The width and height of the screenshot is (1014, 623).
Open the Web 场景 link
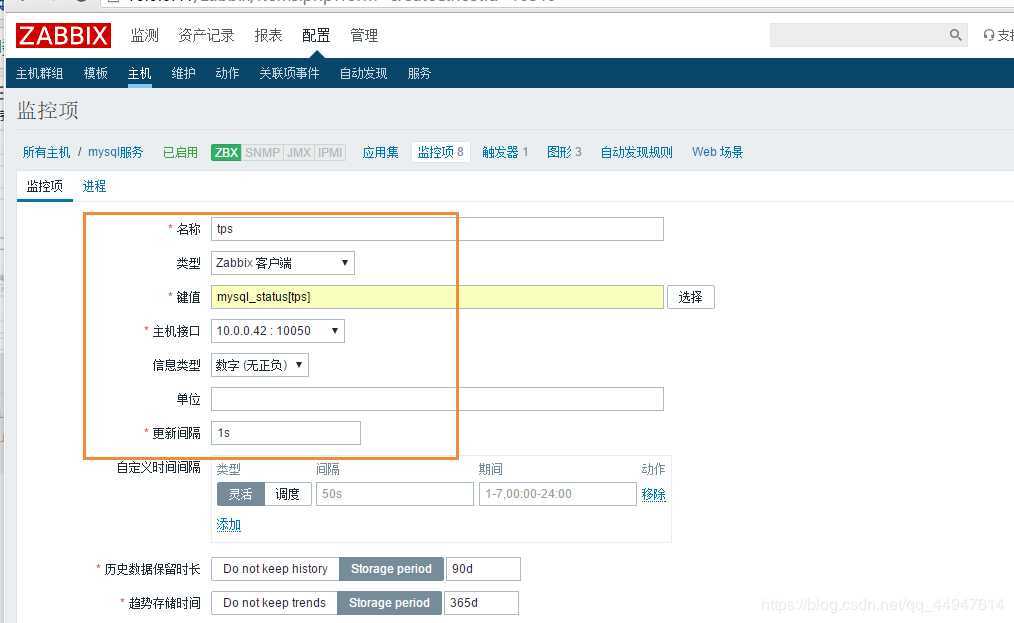click(717, 152)
